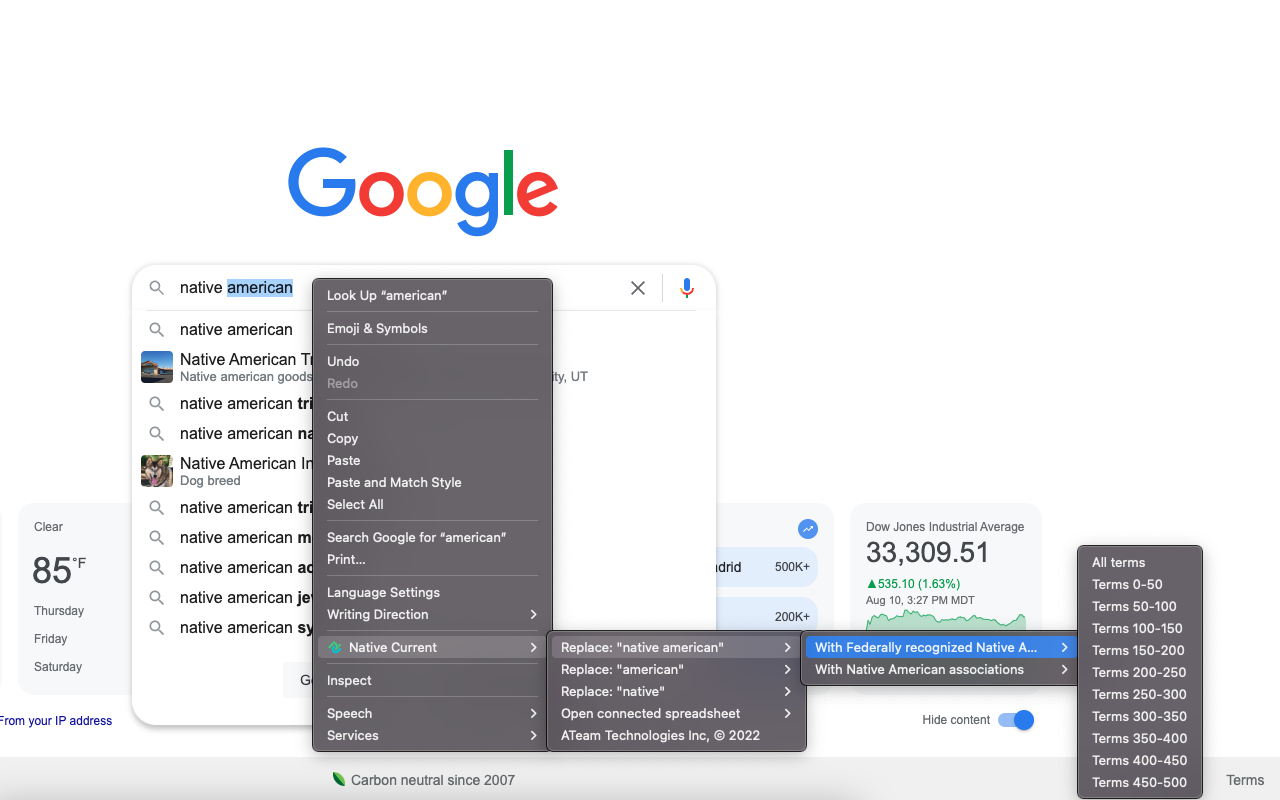Pick "Terms 100-150" from the terms list
The image size is (1280, 800).
pyautogui.click(x=1136, y=628)
